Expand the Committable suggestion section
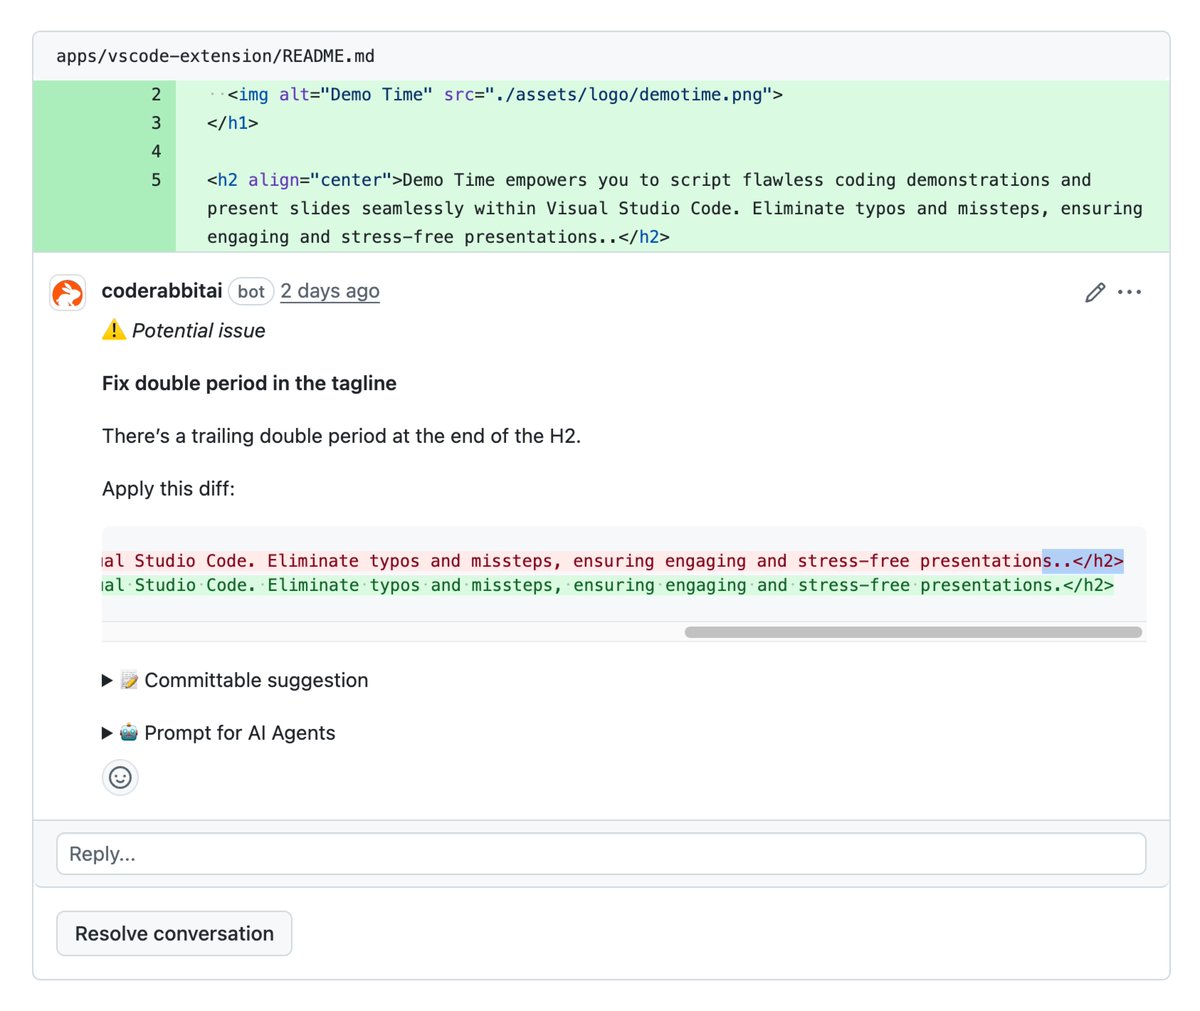The image size is (1200, 1011). point(235,680)
